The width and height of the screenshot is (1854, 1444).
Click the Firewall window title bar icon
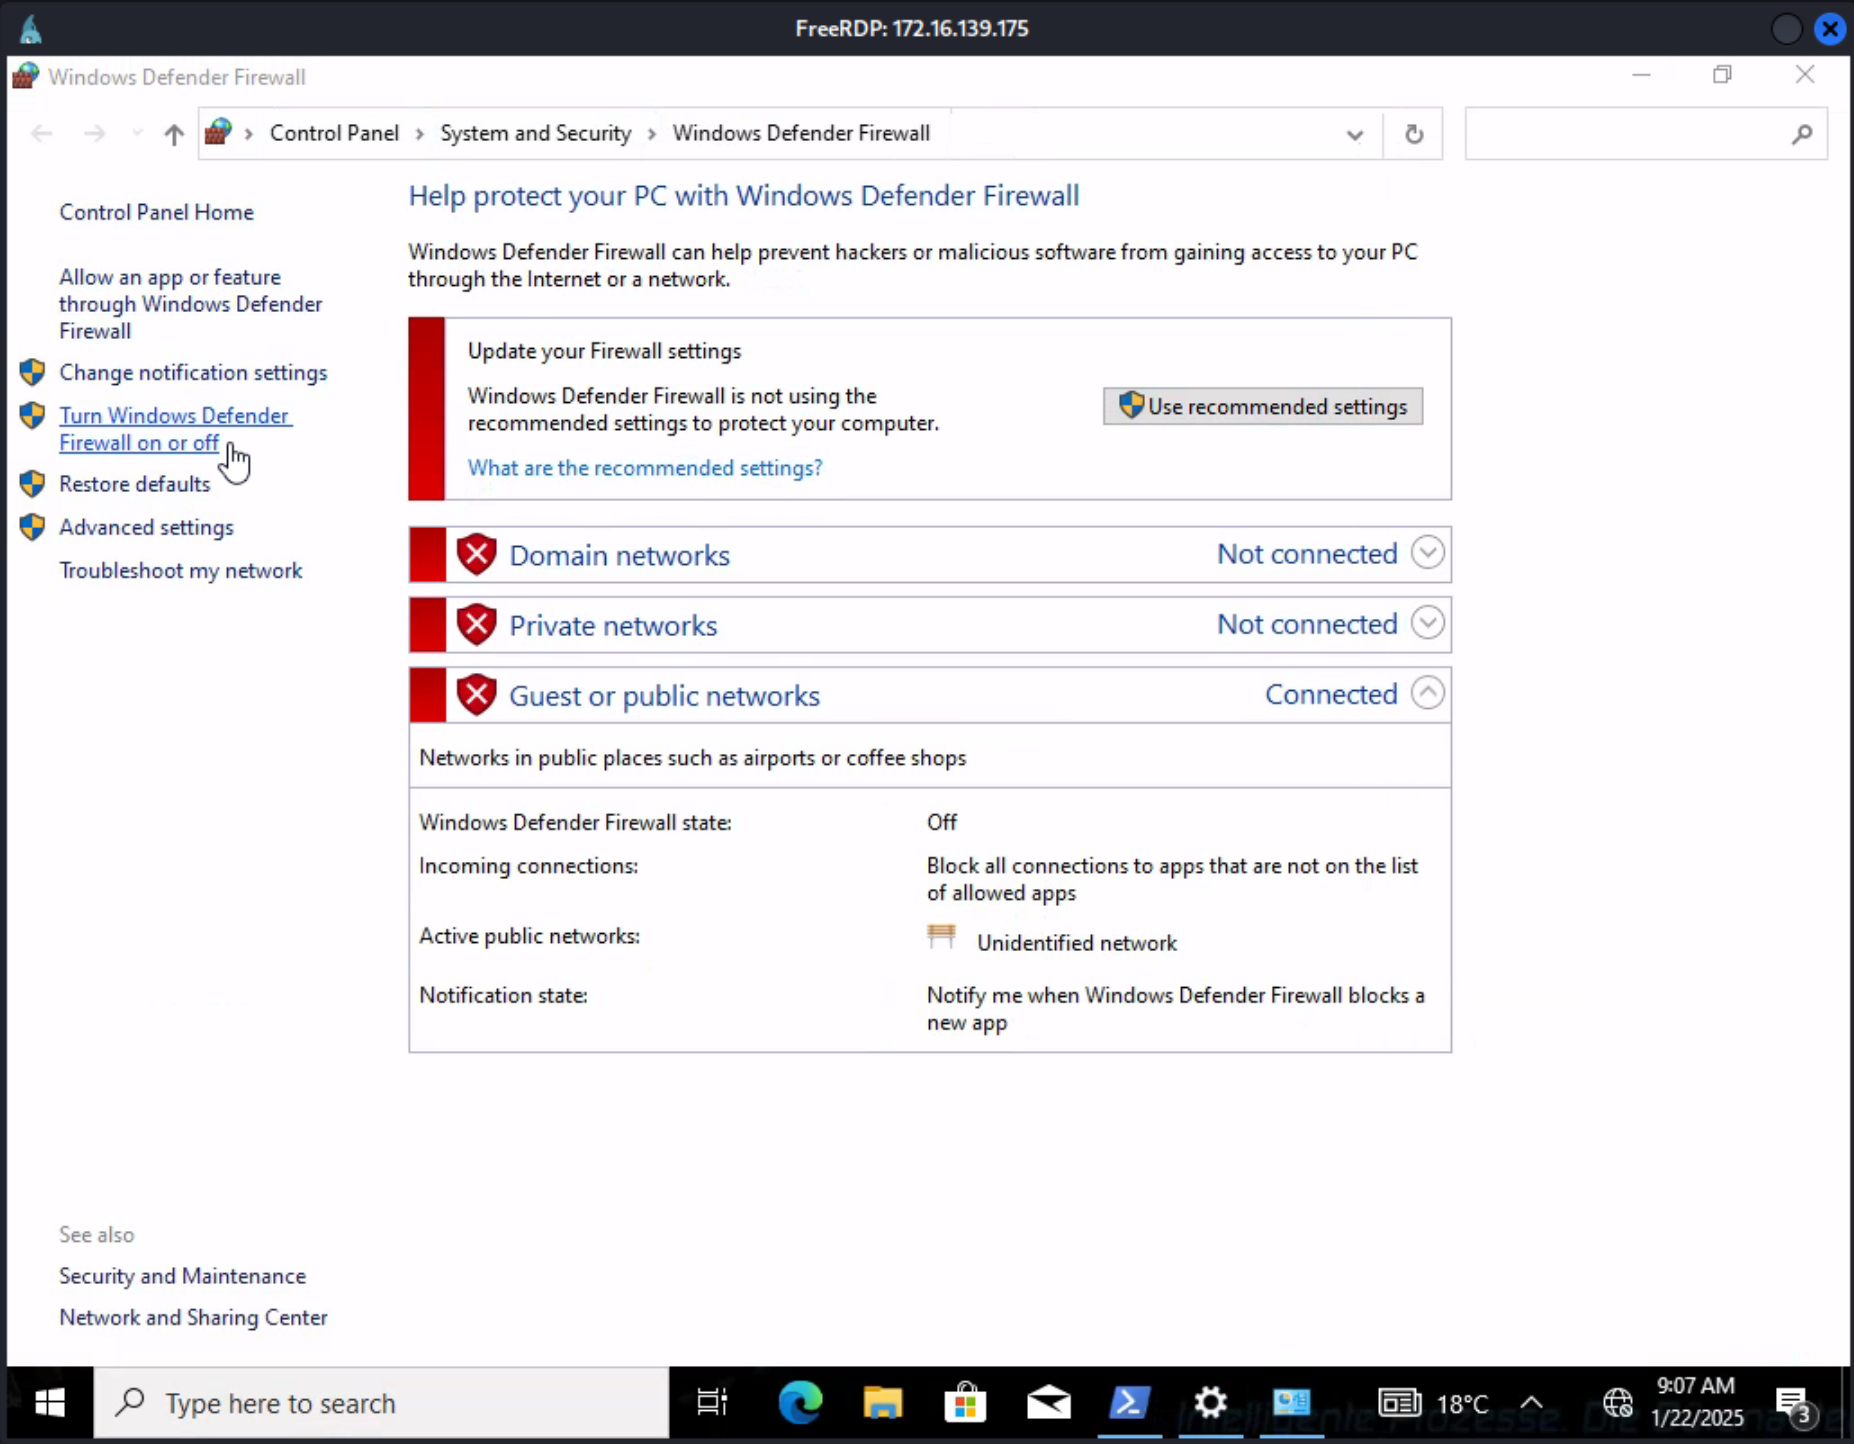(26, 76)
